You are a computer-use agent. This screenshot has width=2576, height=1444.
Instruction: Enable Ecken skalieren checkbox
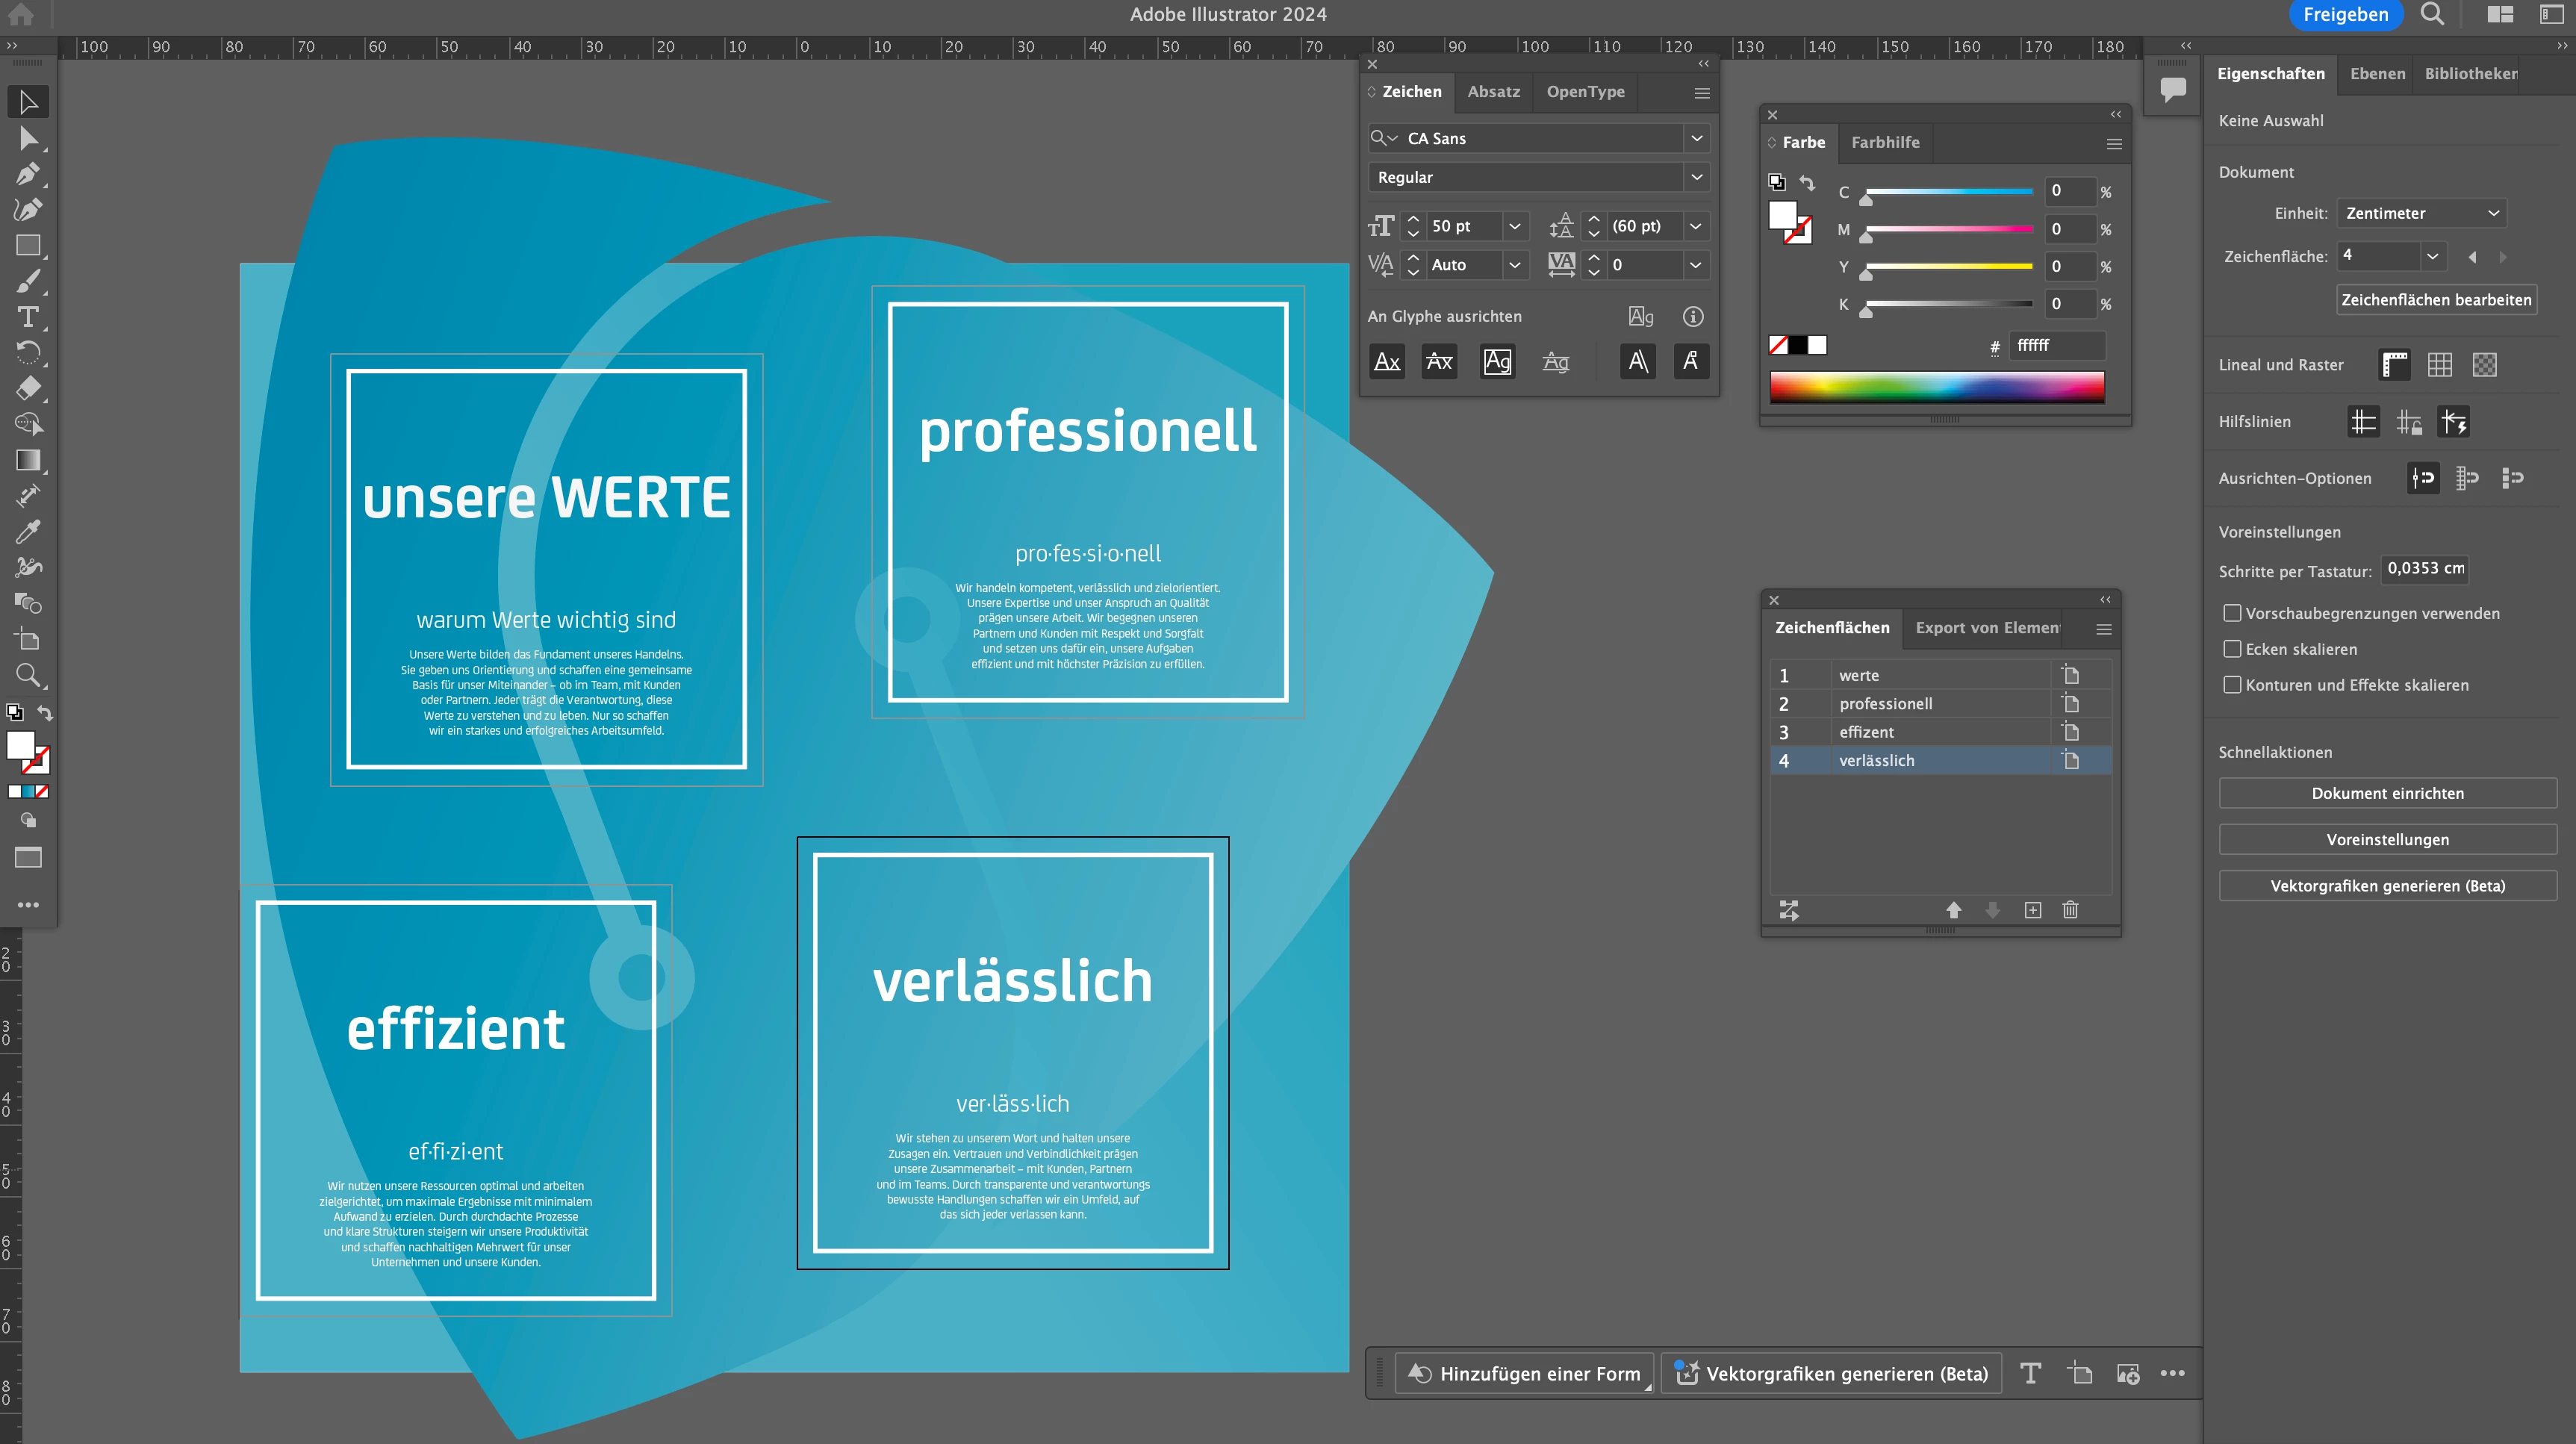[2232, 649]
